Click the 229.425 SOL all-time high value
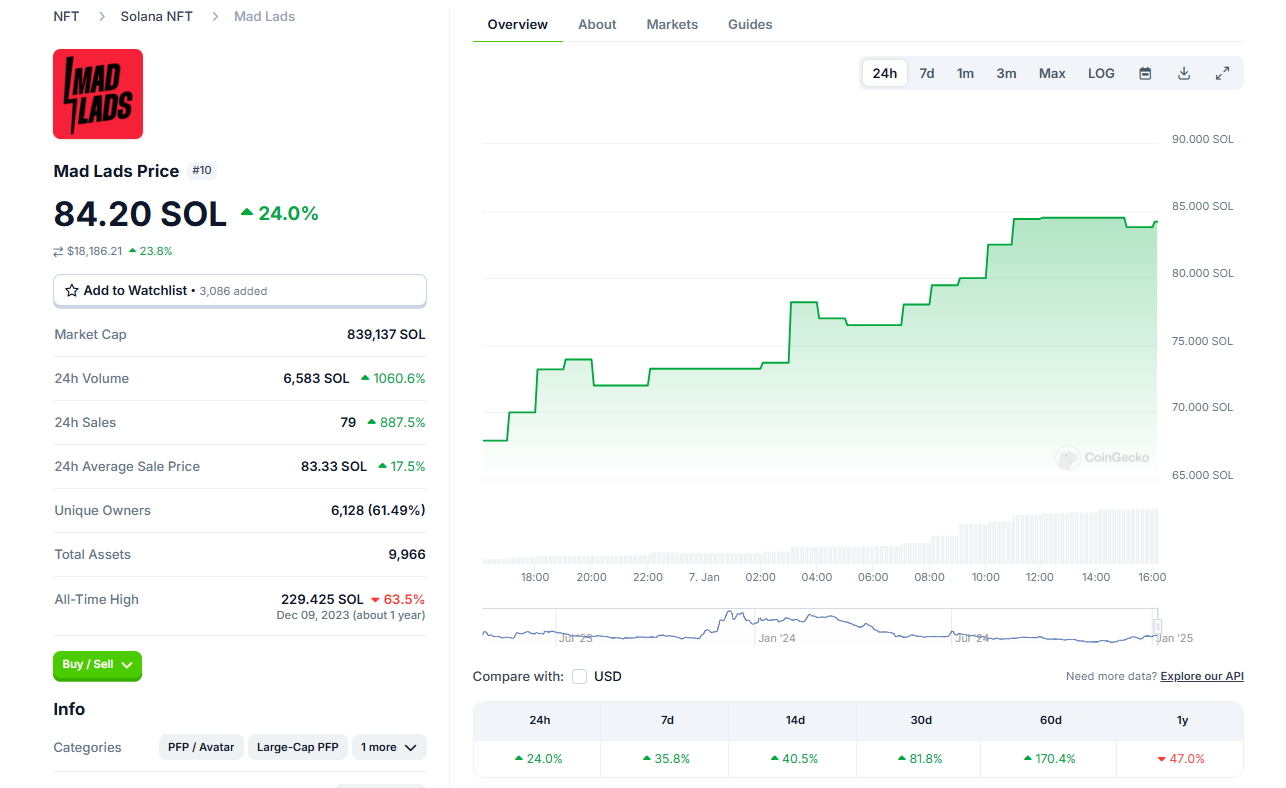Viewport: 1286px width, 788px height. pyautogui.click(x=322, y=600)
